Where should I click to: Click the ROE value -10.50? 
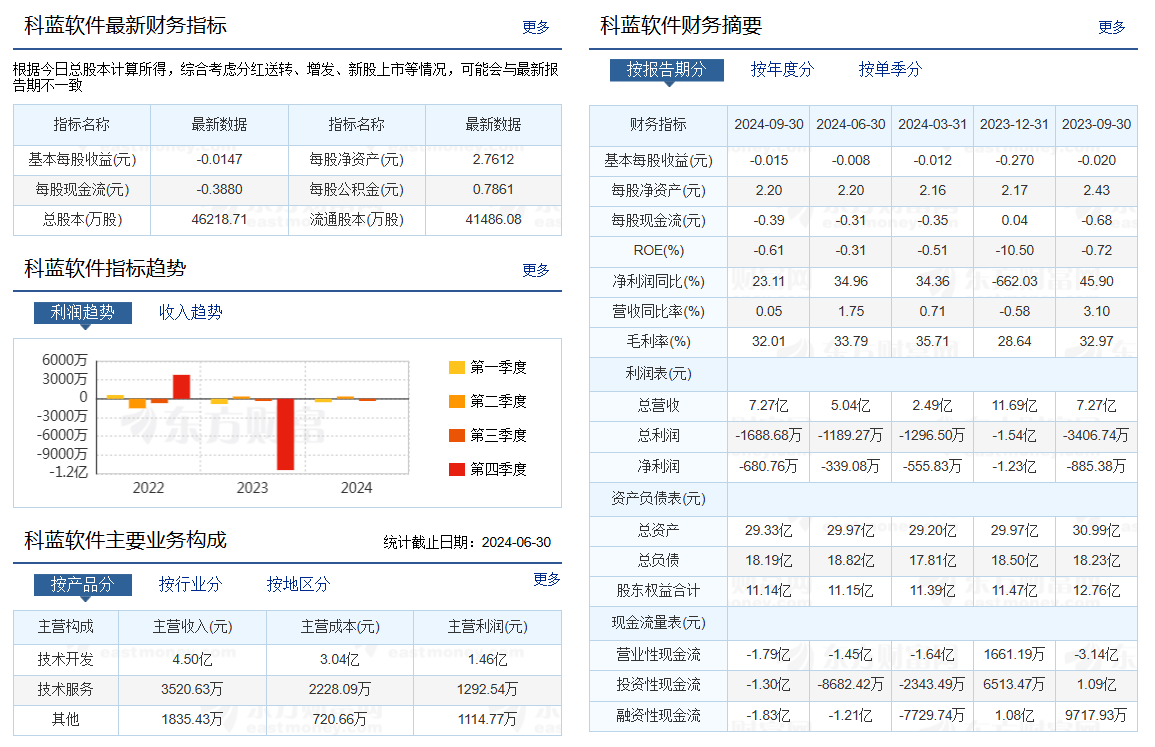1014,250
